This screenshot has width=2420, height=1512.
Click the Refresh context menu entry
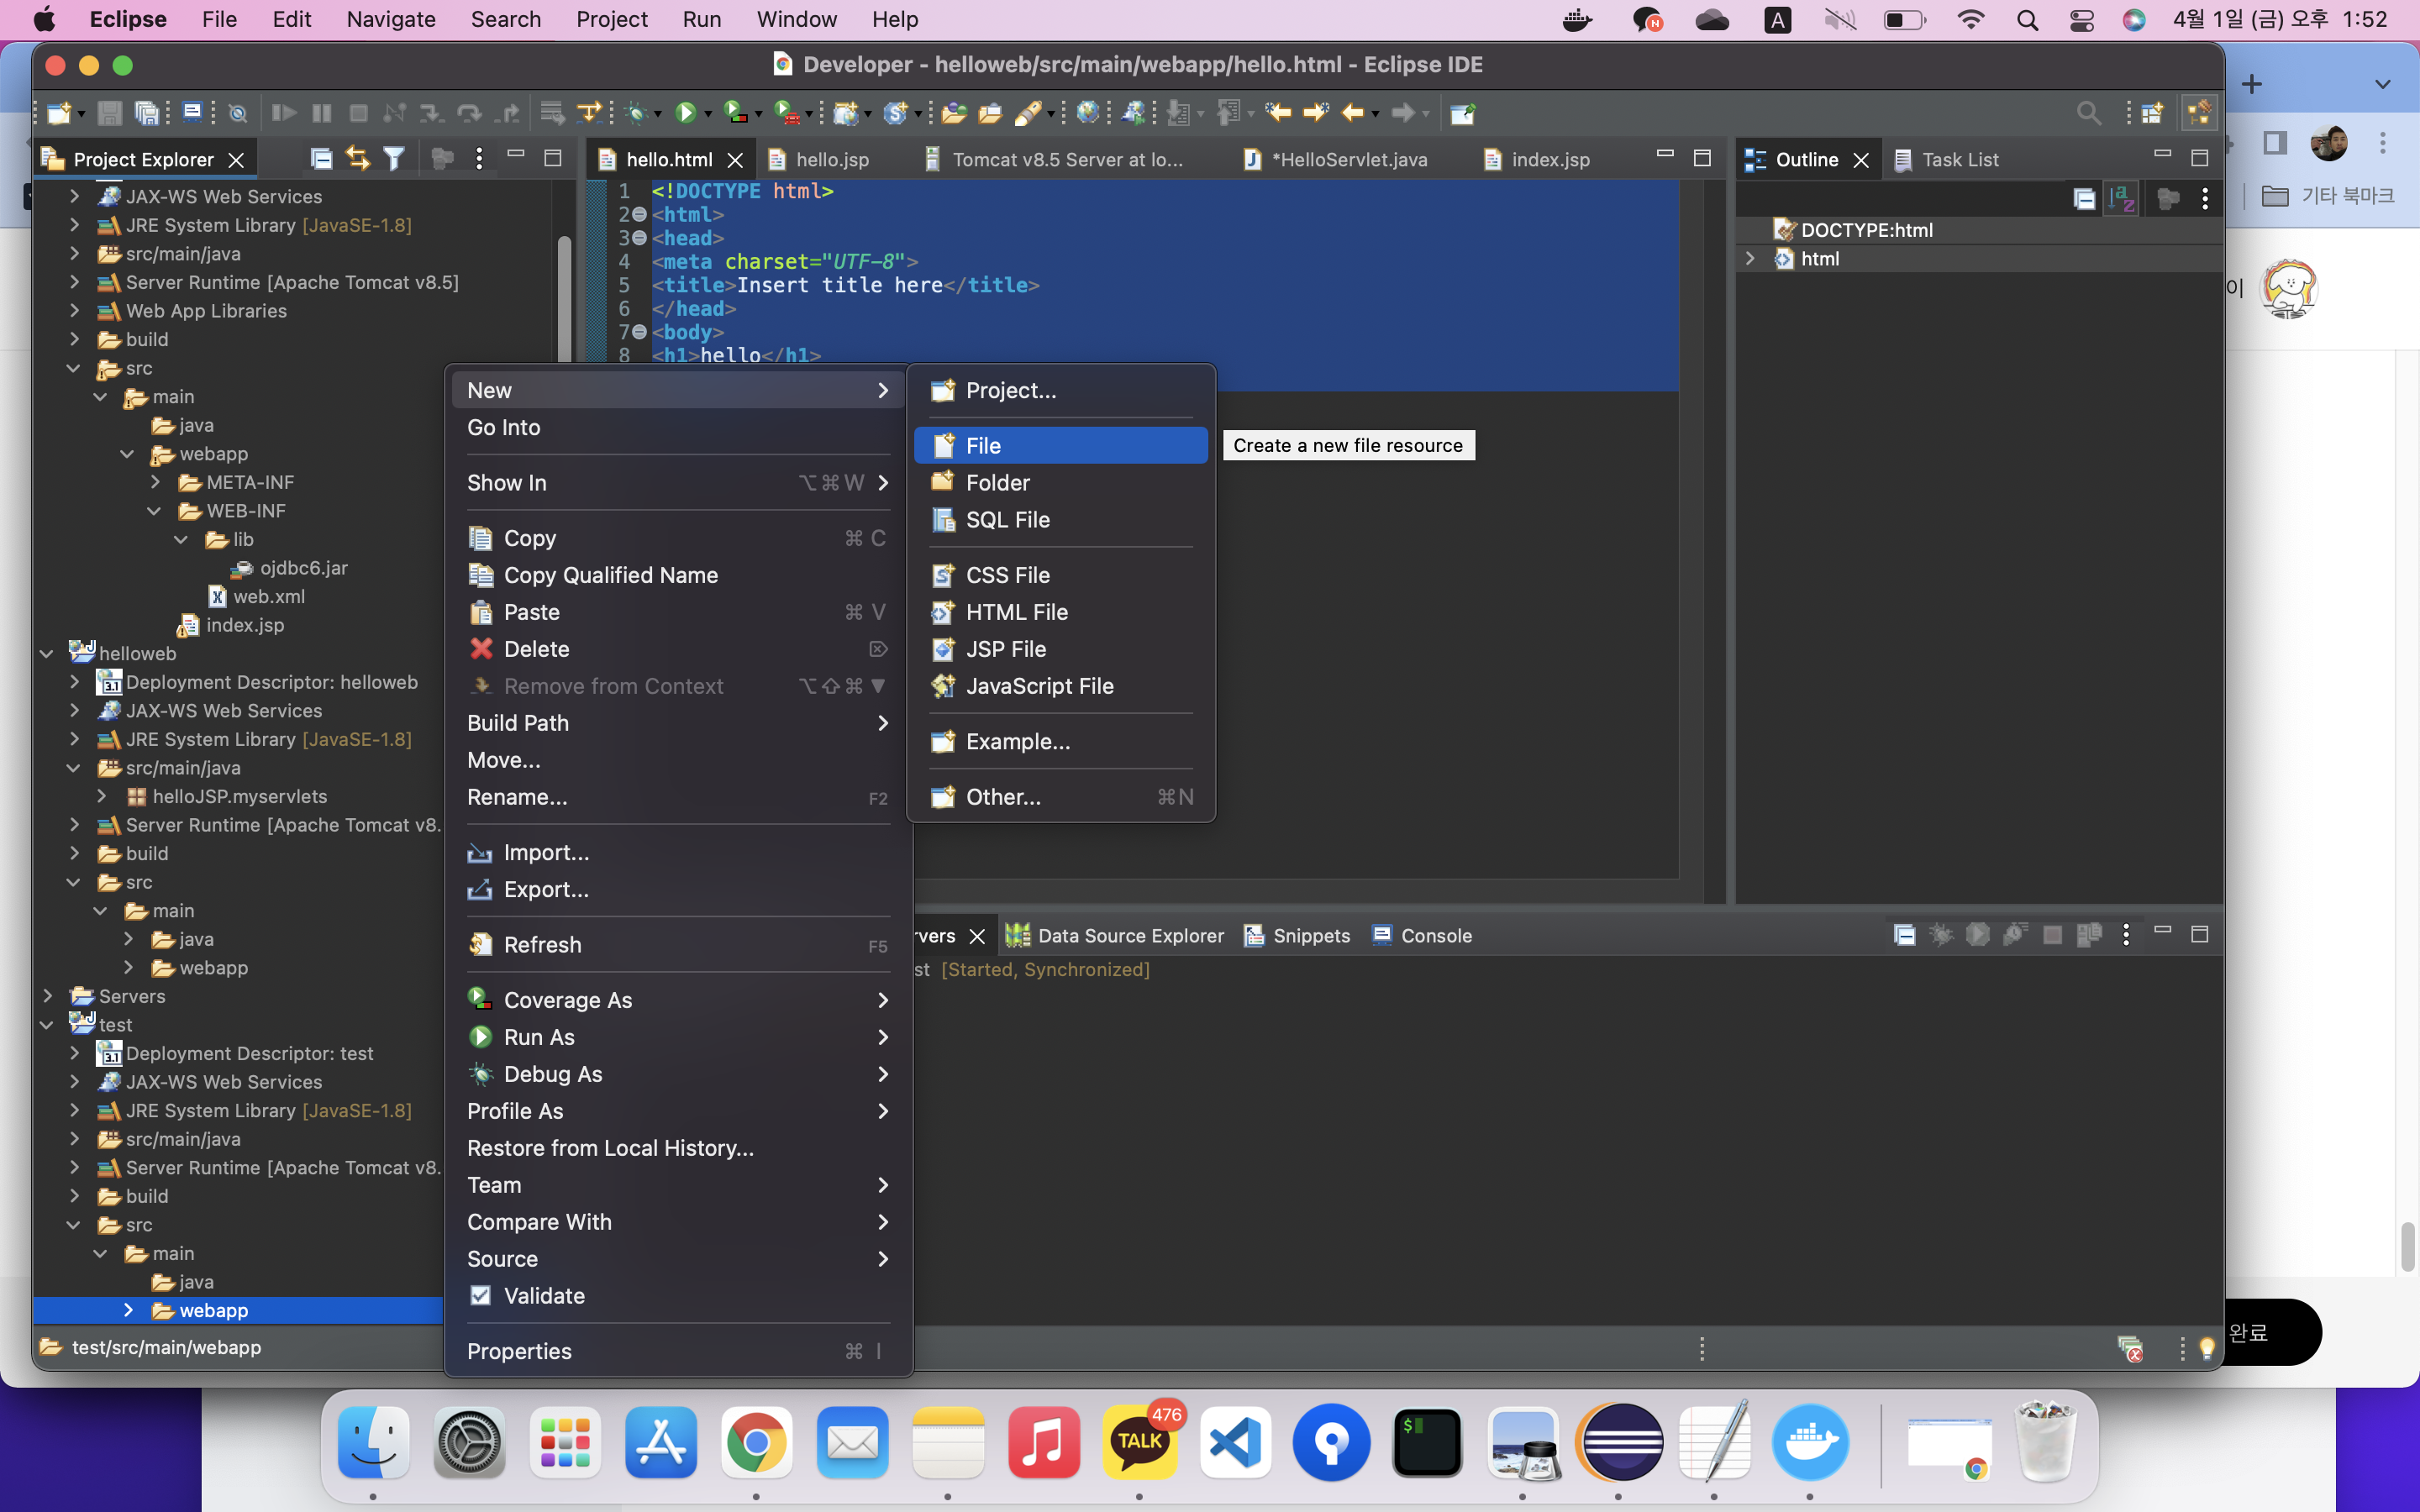coord(542,945)
